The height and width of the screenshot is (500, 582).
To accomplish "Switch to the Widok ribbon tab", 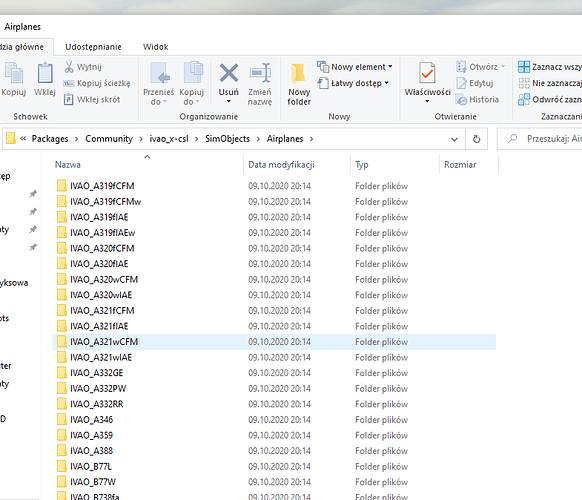I will tap(156, 47).
